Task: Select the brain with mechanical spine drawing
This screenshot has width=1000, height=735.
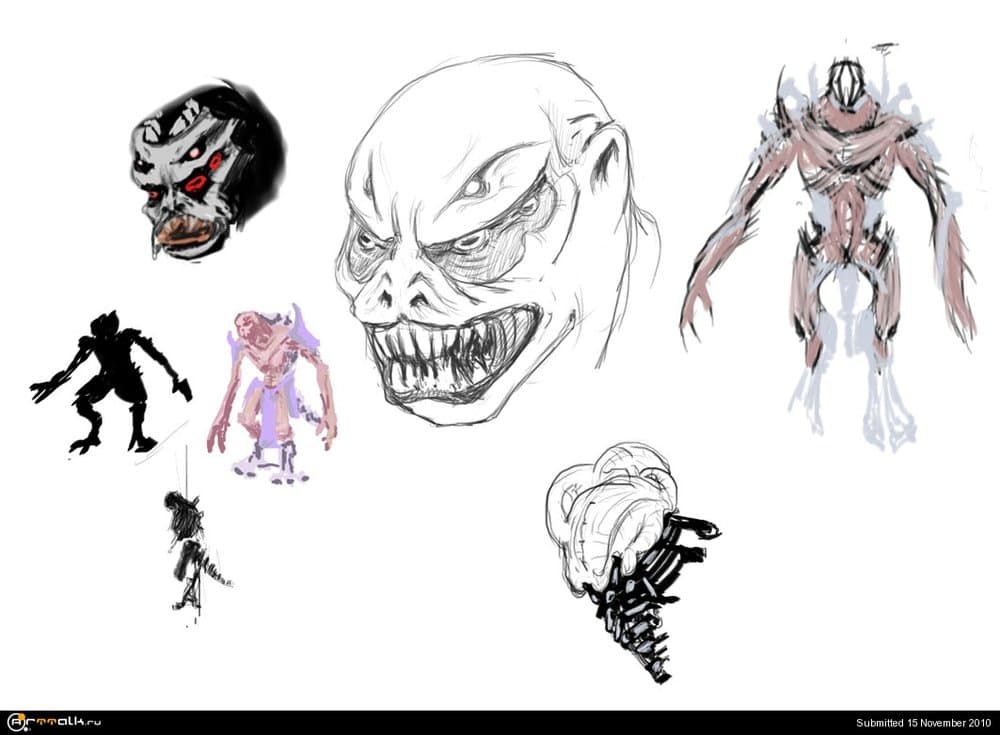Action: (625, 550)
